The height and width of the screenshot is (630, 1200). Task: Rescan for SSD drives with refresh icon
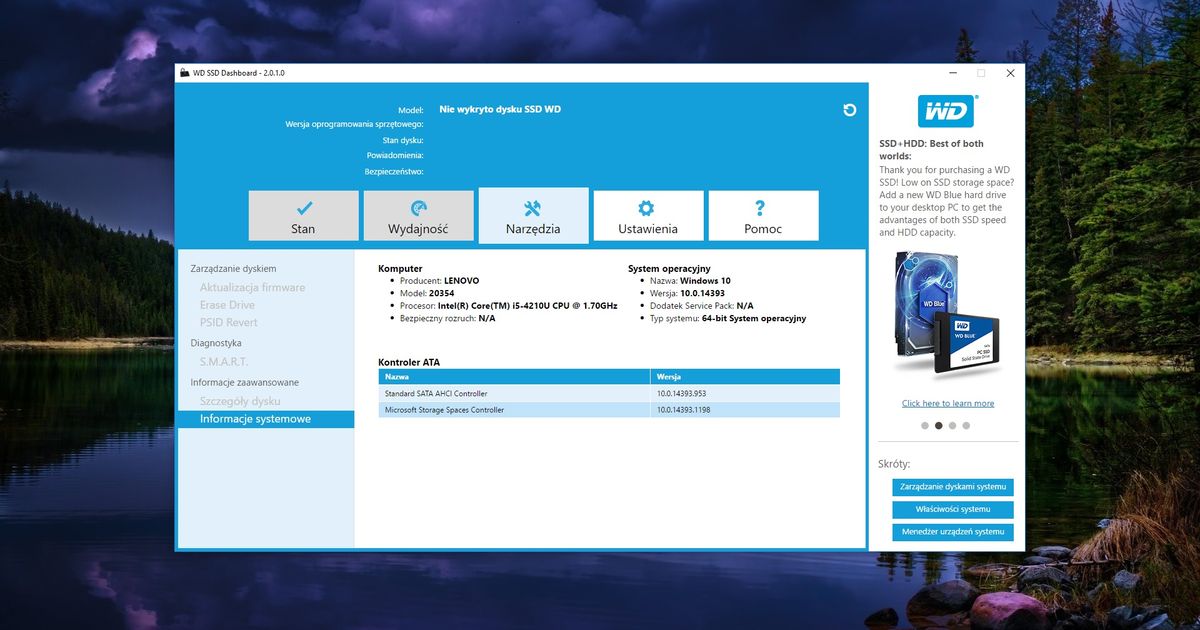click(x=849, y=110)
